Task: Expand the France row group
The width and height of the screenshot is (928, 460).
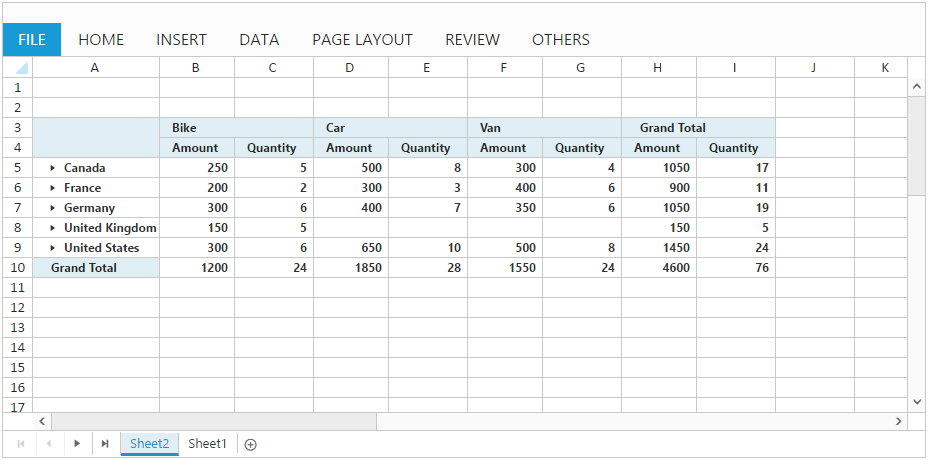Action: coord(52,188)
